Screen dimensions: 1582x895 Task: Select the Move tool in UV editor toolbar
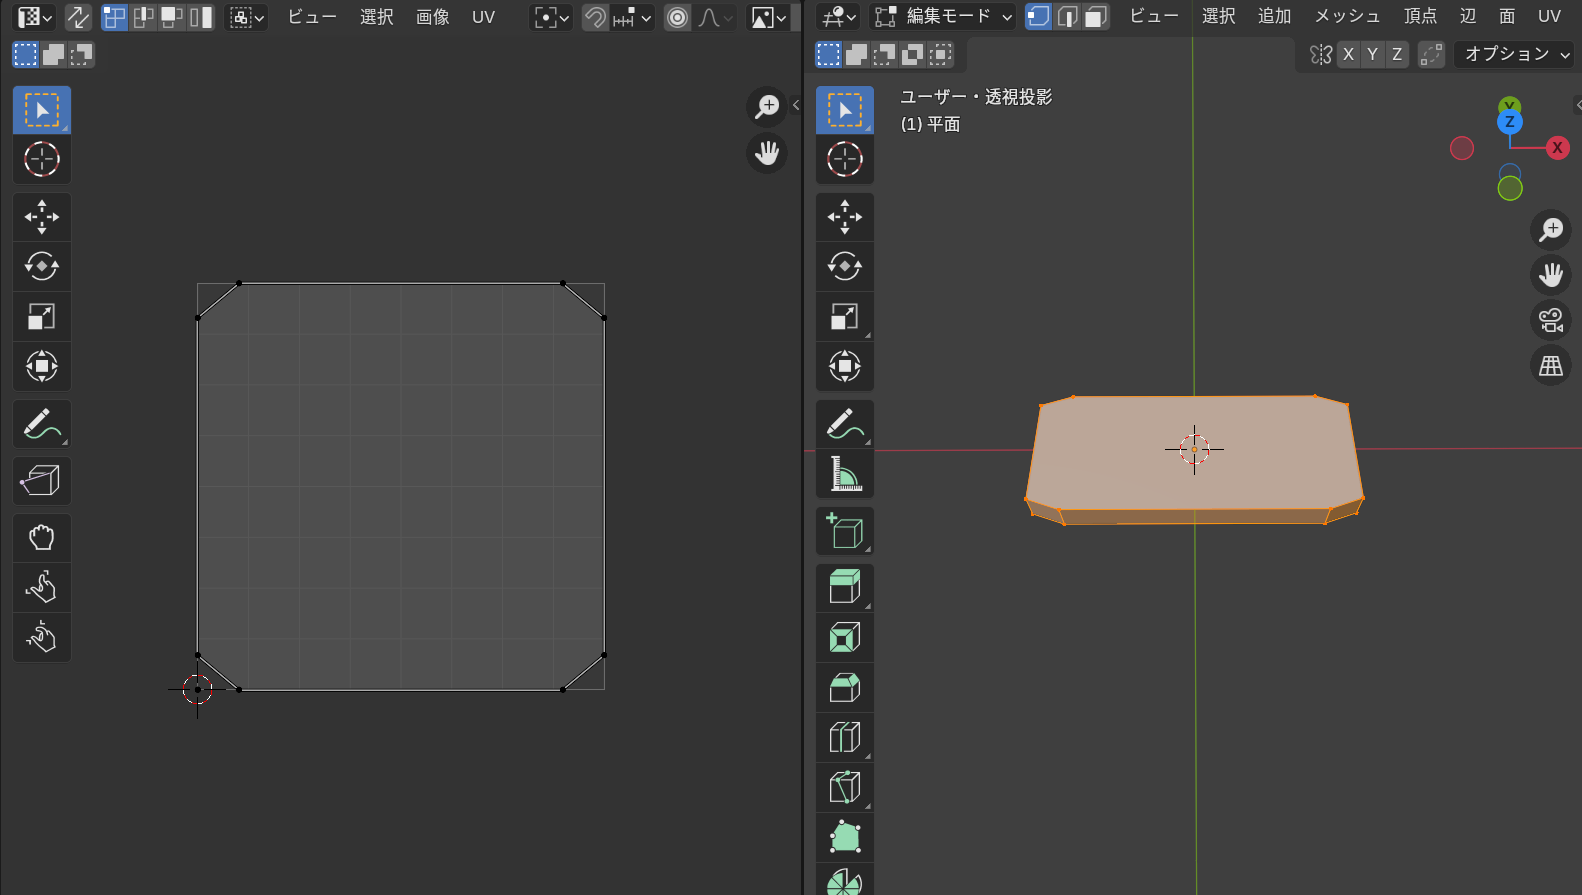coord(42,216)
